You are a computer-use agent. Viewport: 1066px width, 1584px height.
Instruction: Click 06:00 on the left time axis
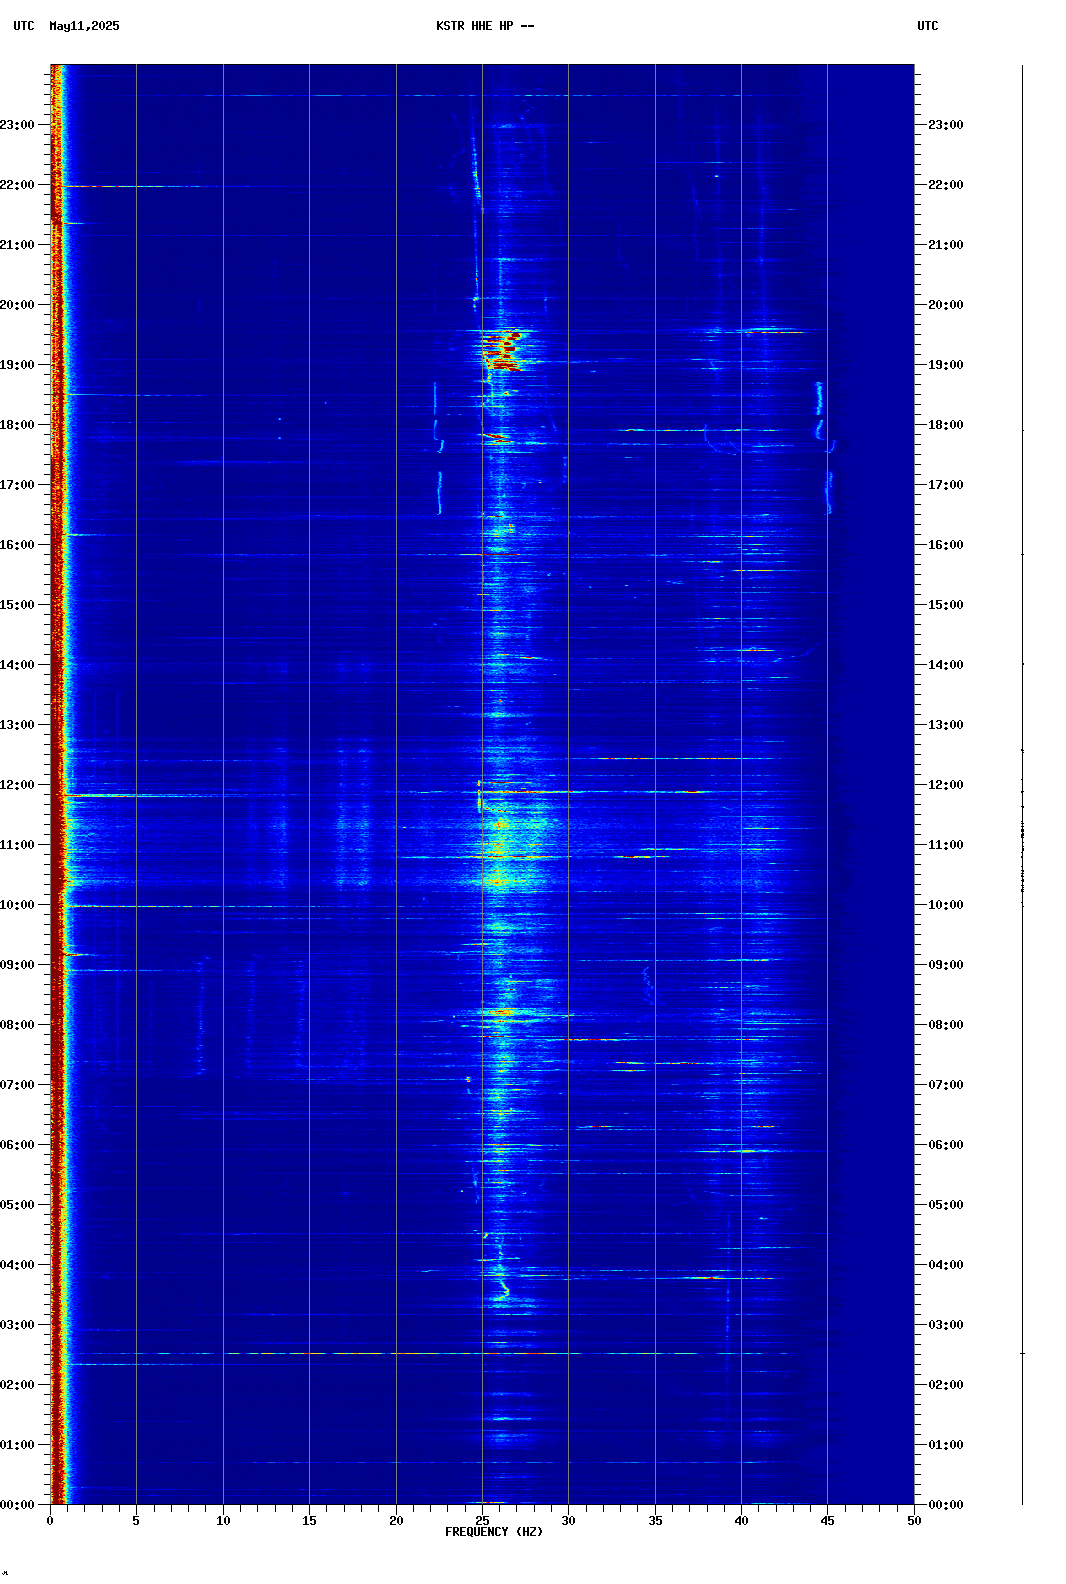point(17,1145)
